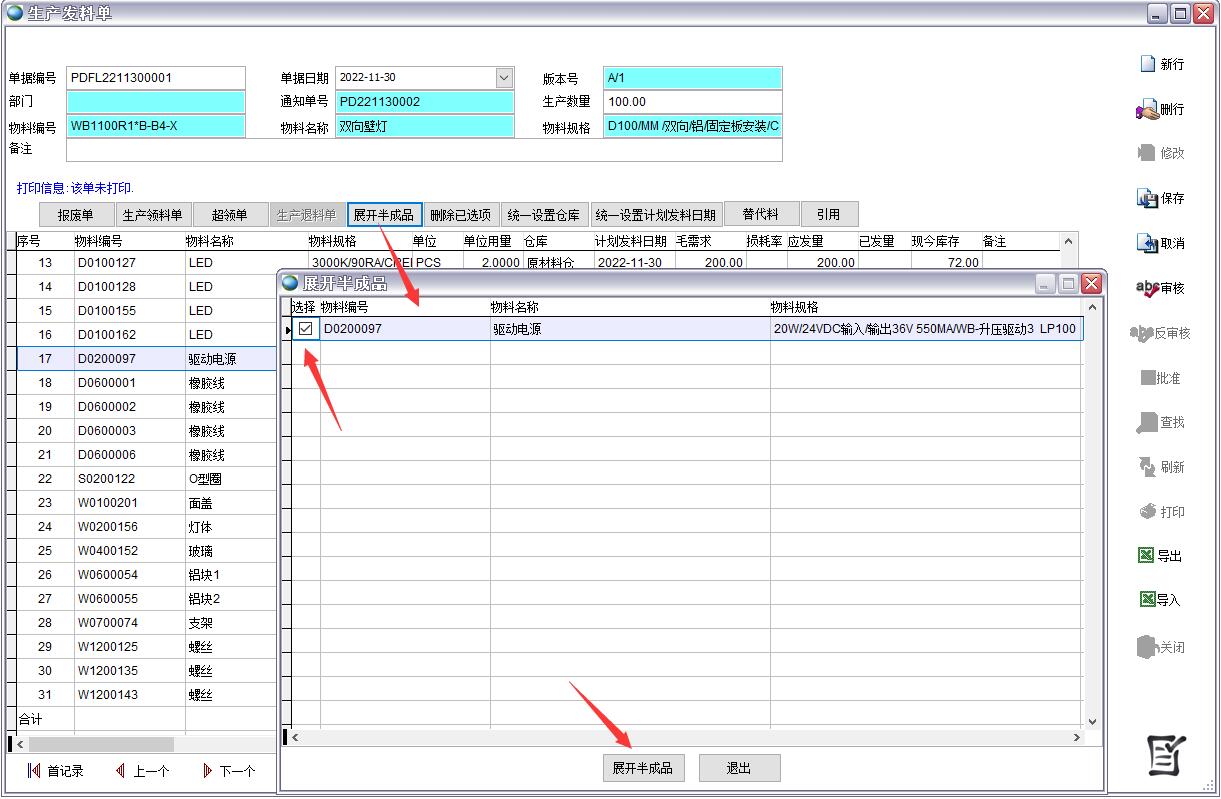Click the 取消 cancel icon
Viewport: 1221px width, 799px height.
(1147, 243)
